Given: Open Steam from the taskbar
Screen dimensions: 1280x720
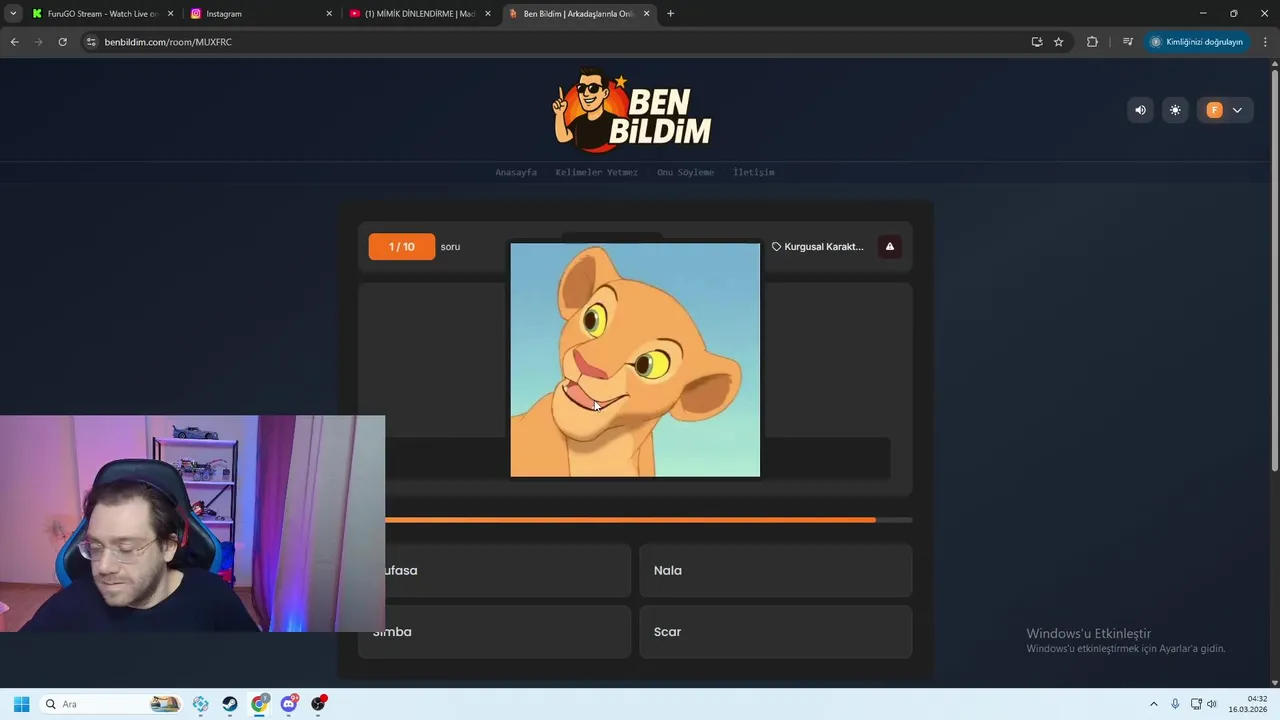Looking at the screenshot, I should pos(230,704).
